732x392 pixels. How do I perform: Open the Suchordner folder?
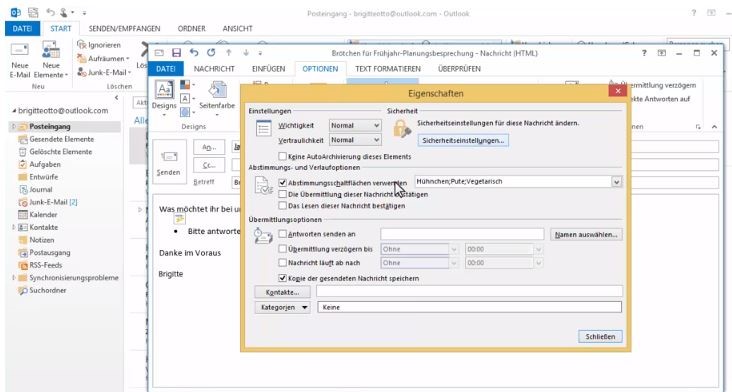pyautogui.click(x=48, y=290)
